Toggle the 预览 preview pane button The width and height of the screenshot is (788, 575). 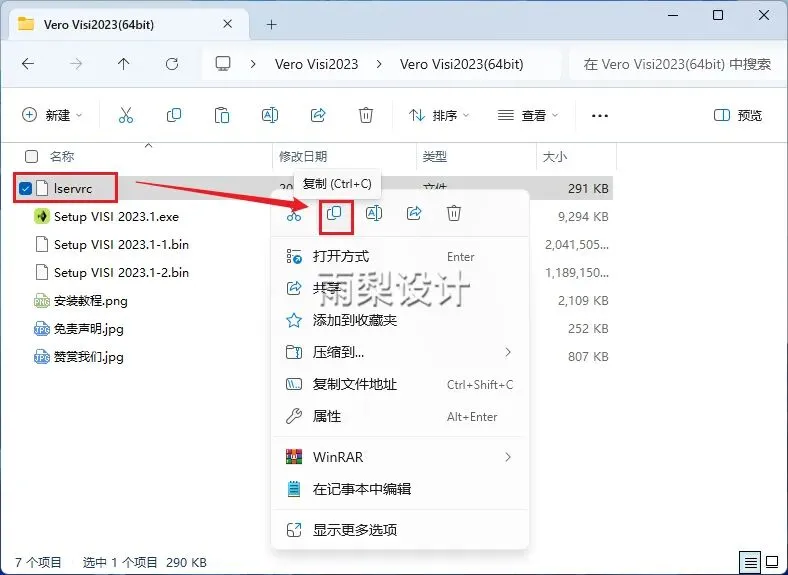click(x=738, y=116)
